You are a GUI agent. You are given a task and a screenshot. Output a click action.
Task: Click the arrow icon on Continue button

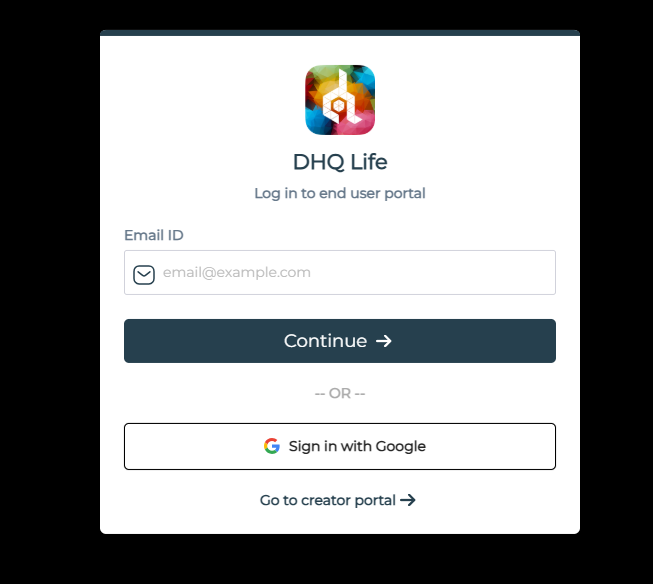coord(384,341)
